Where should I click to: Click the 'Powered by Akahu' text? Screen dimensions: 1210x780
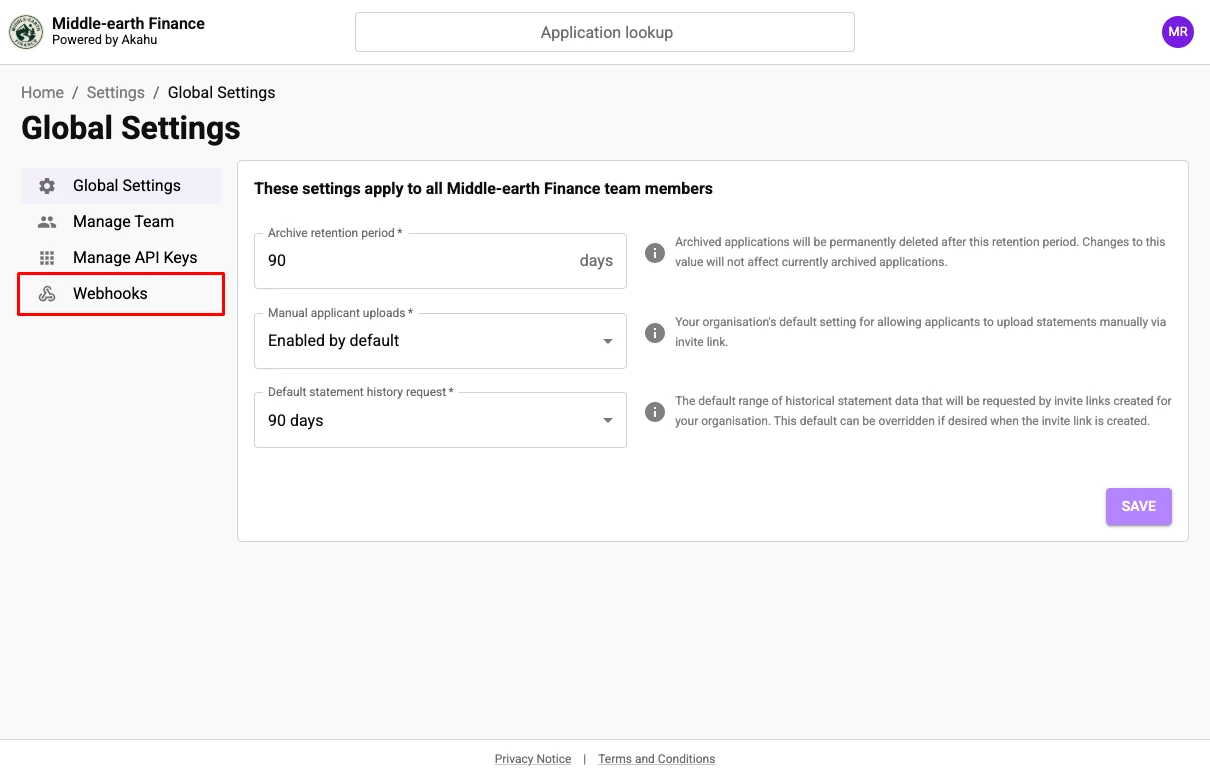[104, 40]
